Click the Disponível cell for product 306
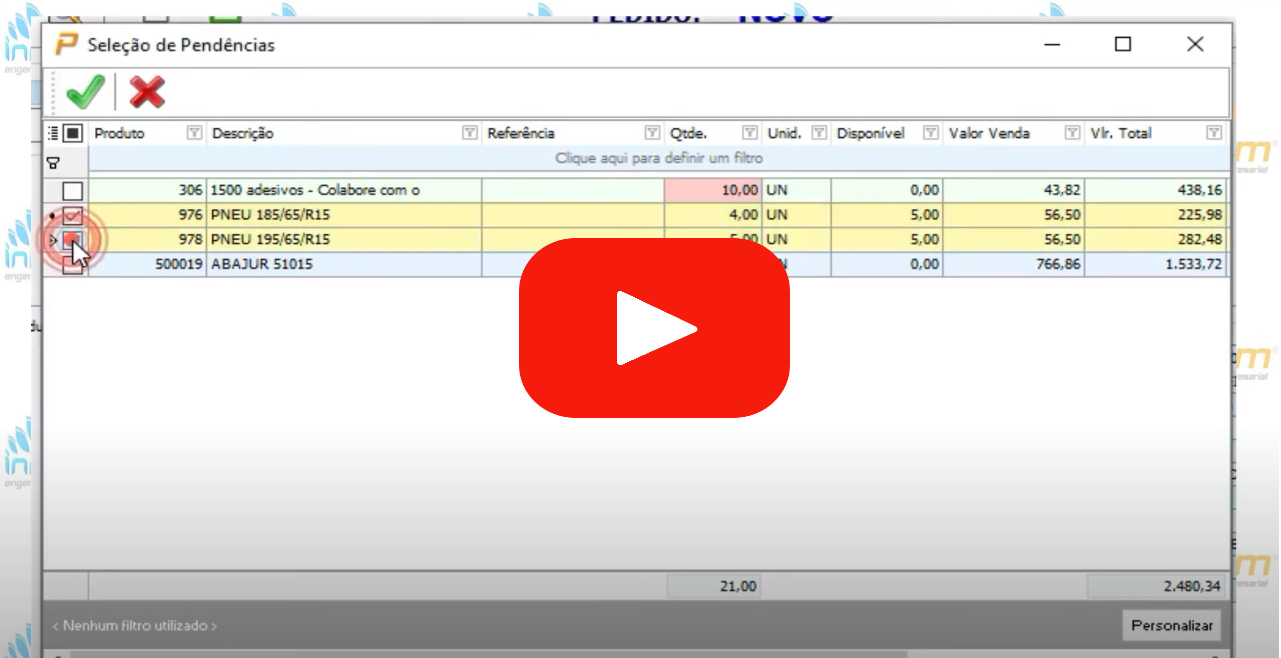The height and width of the screenshot is (658, 1281). (x=887, y=190)
